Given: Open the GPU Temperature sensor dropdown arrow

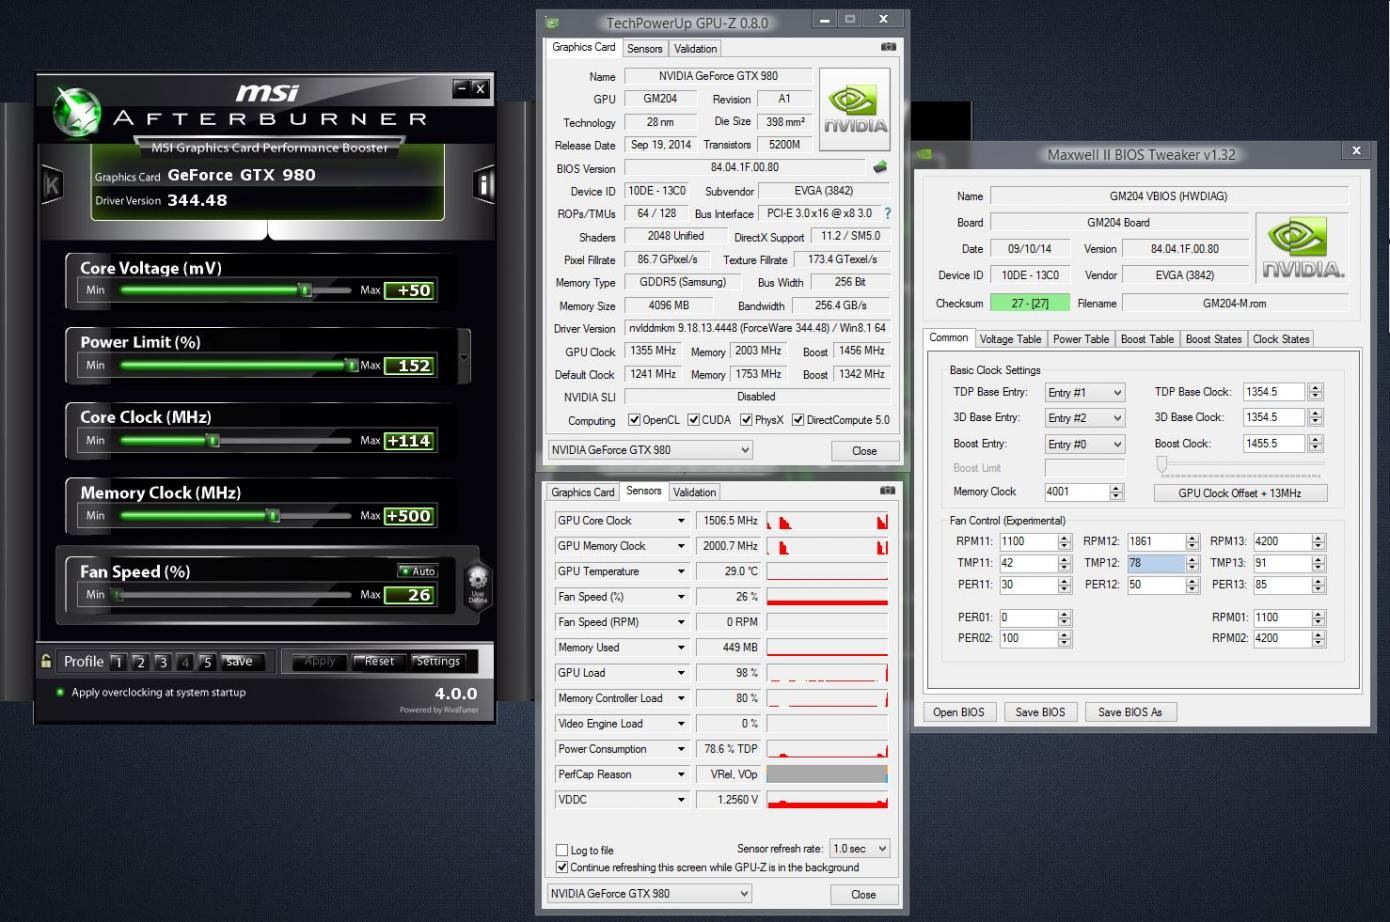Looking at the screenshot, I should pyautogui.click(x=681, y=572).
